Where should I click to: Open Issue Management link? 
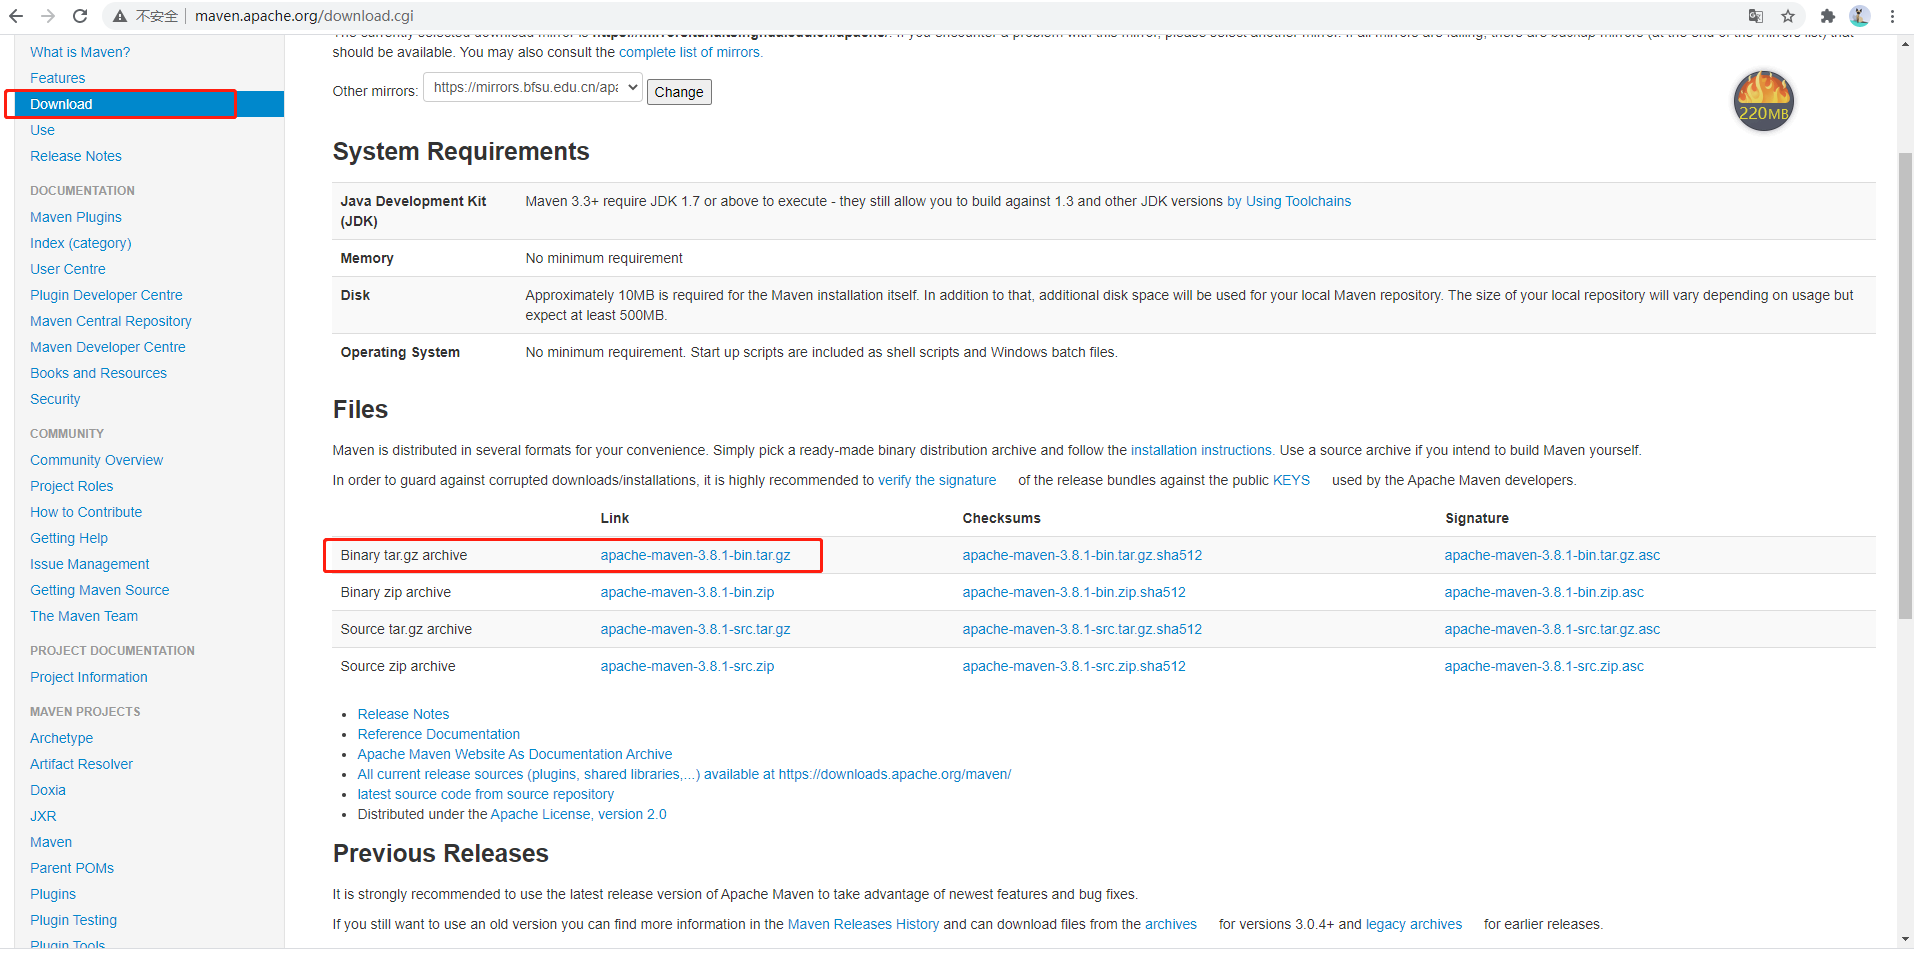90,564
